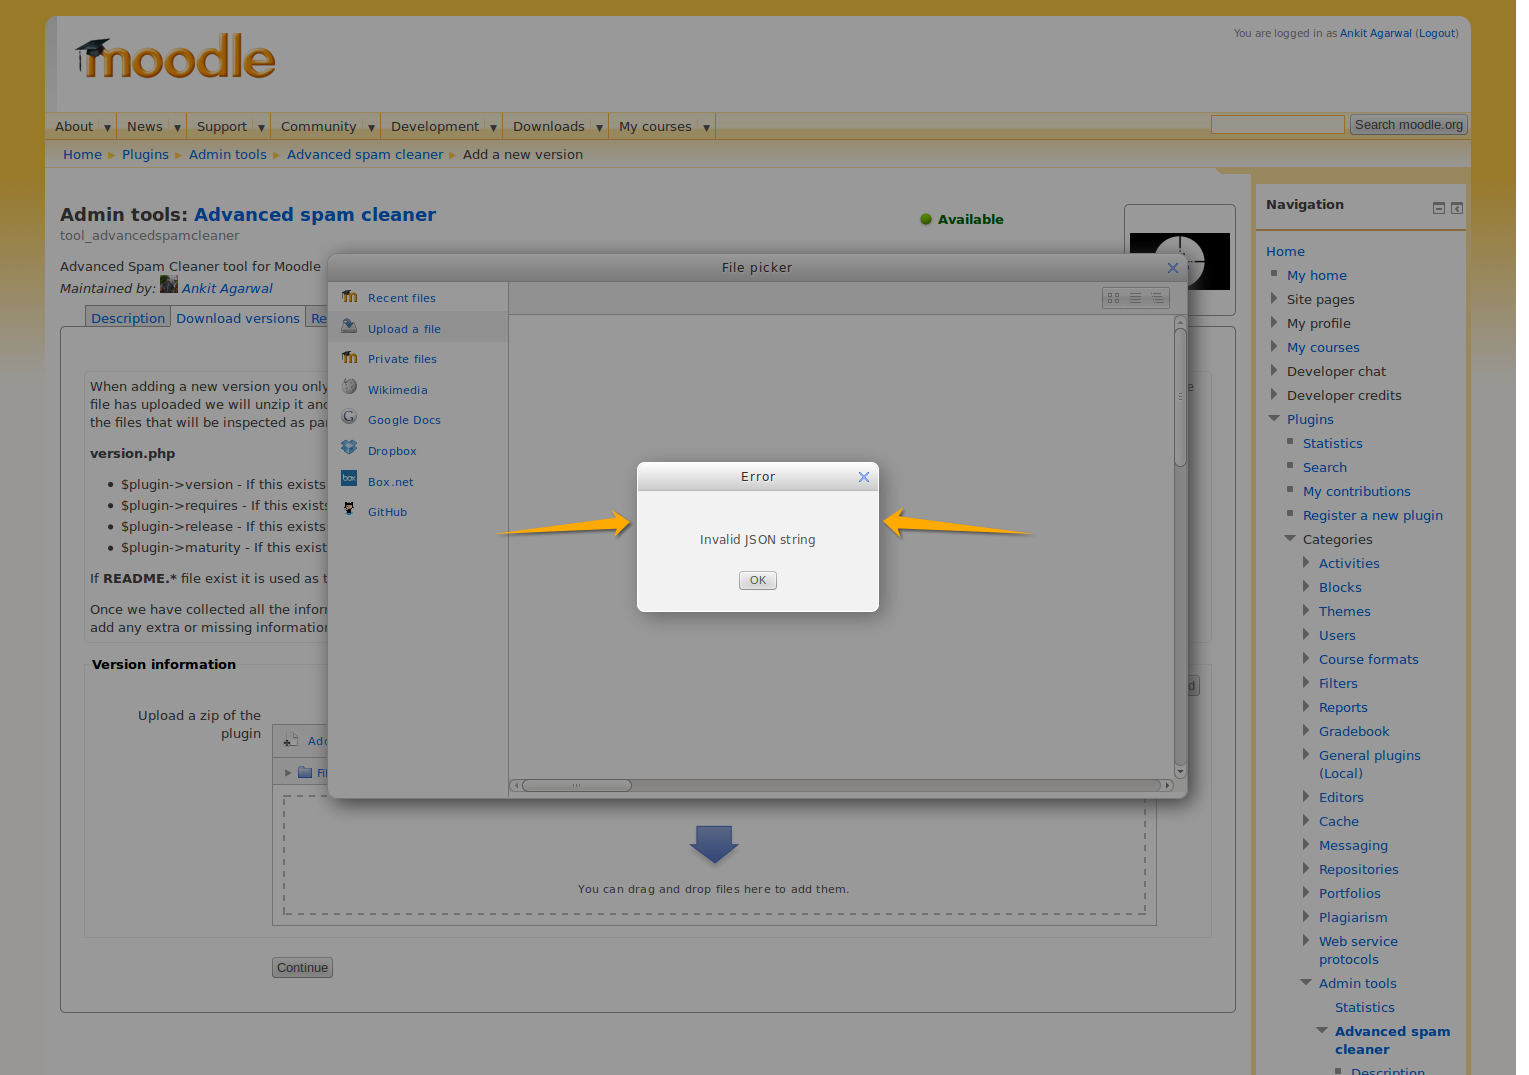Image resolution: width=1529 pixels, height=1075 pixels.
Task: Dock the Navigation block to side
Action: [1457, 208]
